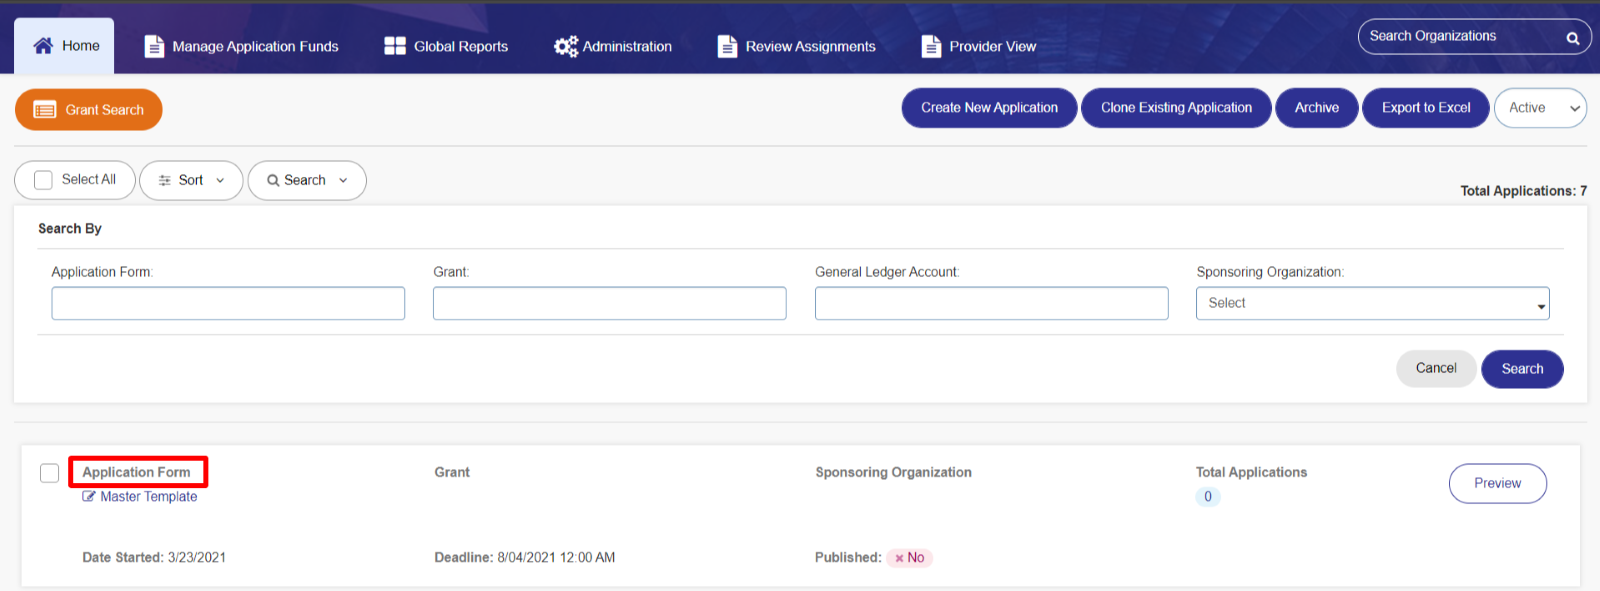Expand the Search filter dropdown
Viewport: 1600px width, 591px height.
coord(307,181)
